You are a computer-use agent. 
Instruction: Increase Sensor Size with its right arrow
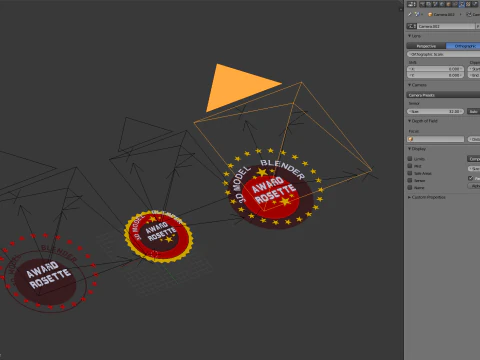(461, 111)
